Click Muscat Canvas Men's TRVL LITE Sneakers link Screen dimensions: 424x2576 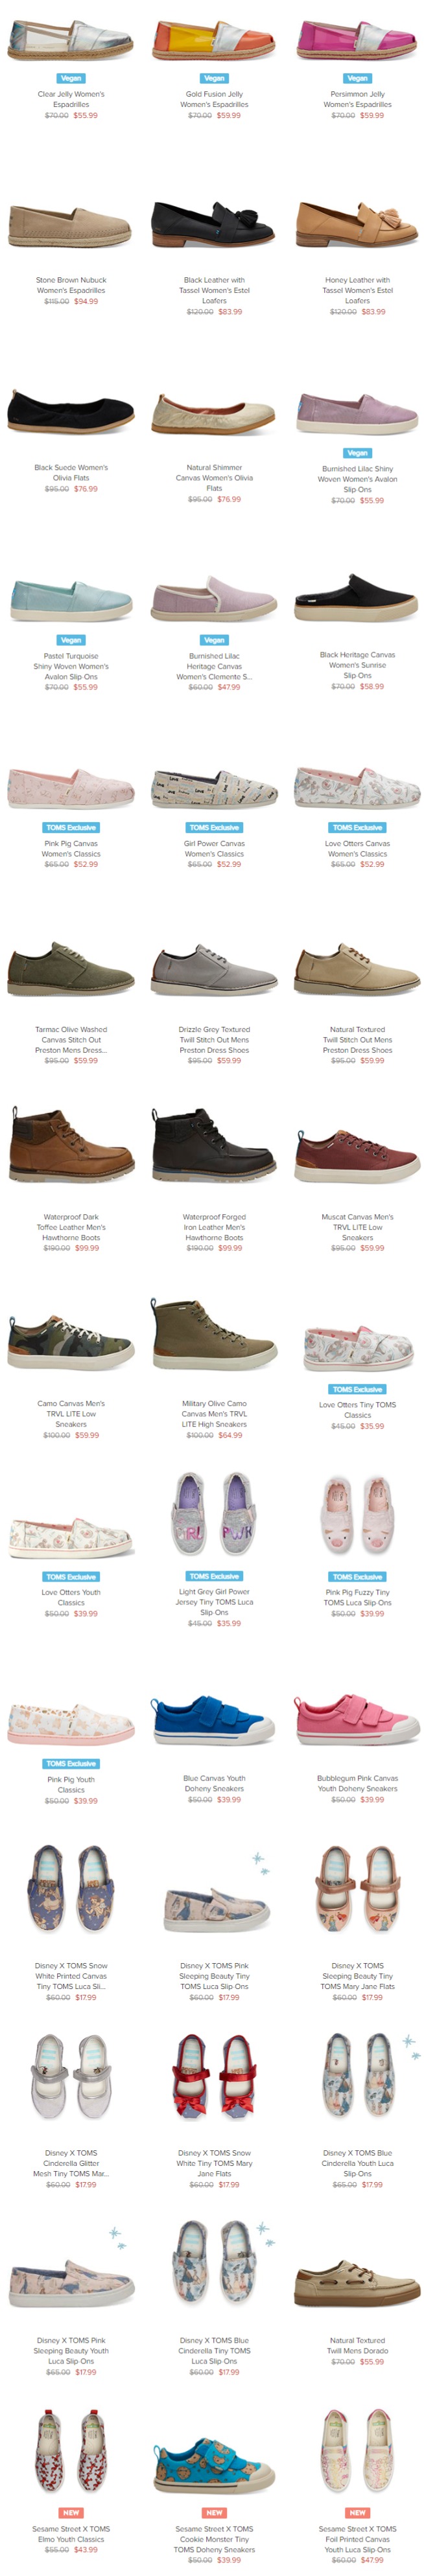tap(357, 1227)
